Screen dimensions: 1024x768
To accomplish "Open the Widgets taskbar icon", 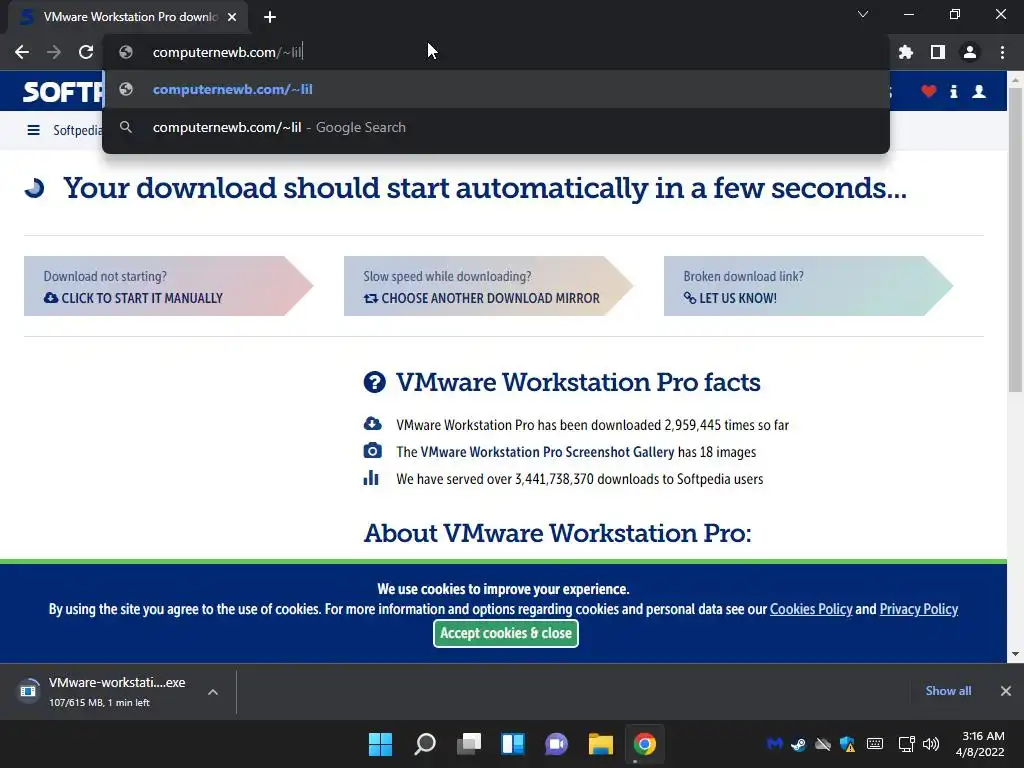I will 513,744.
